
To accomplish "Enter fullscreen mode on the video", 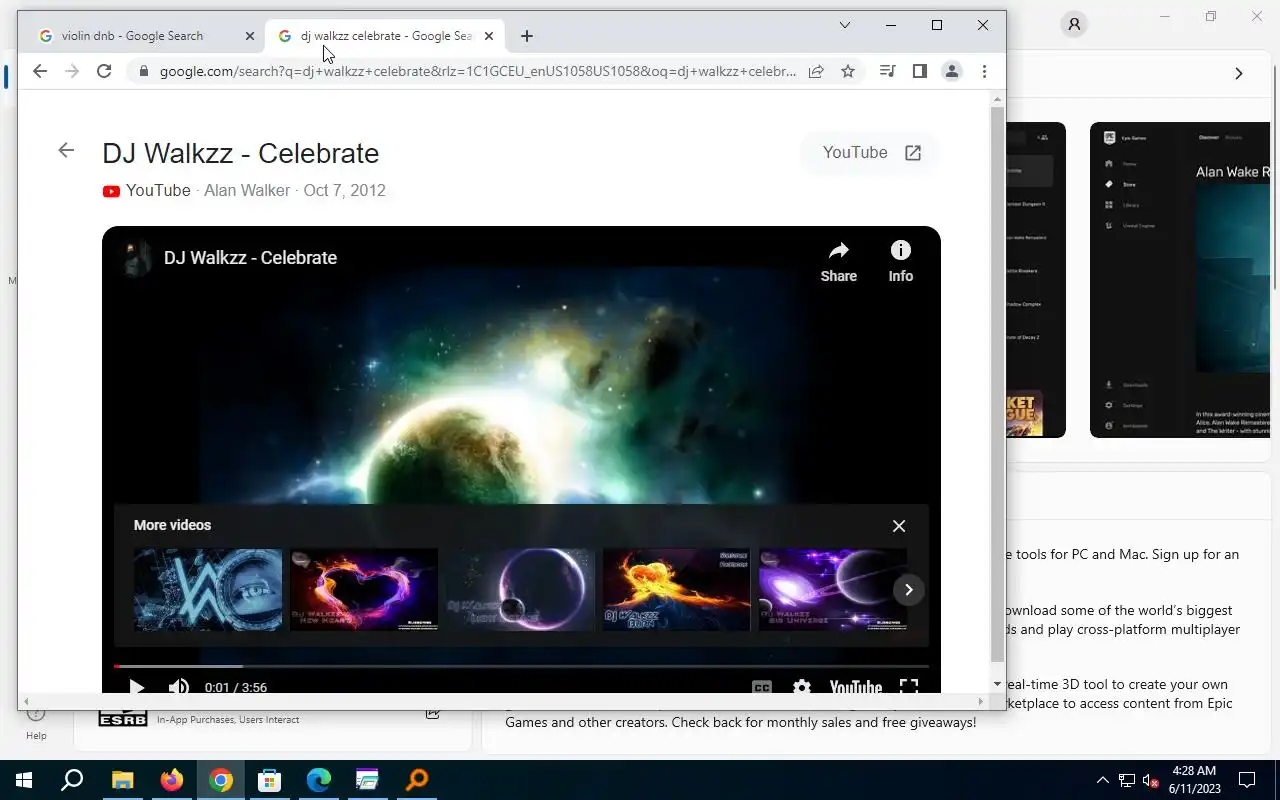I will pyautogui.click(x=908, y=687).
